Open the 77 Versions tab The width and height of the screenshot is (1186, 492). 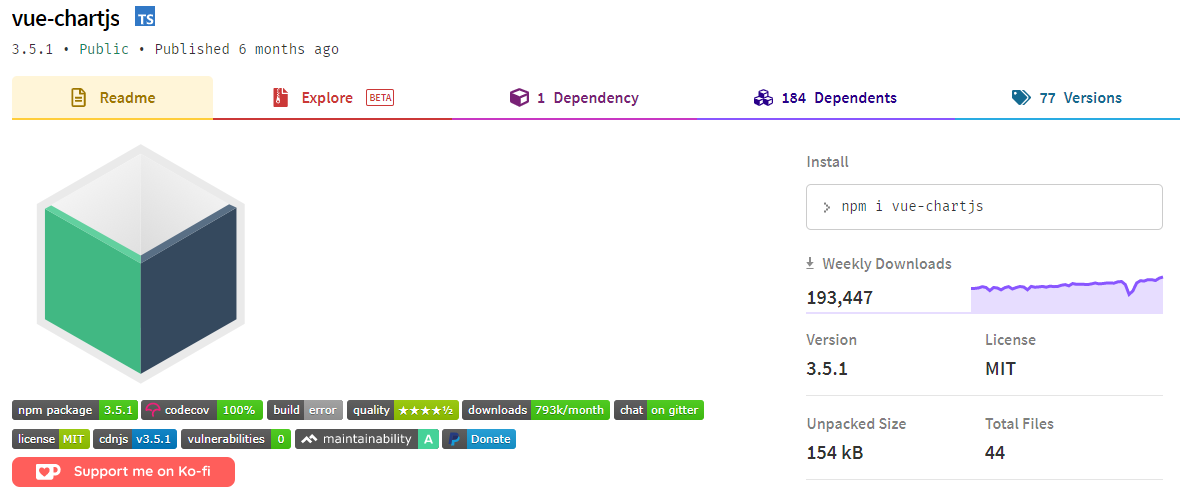point(1066,98)
